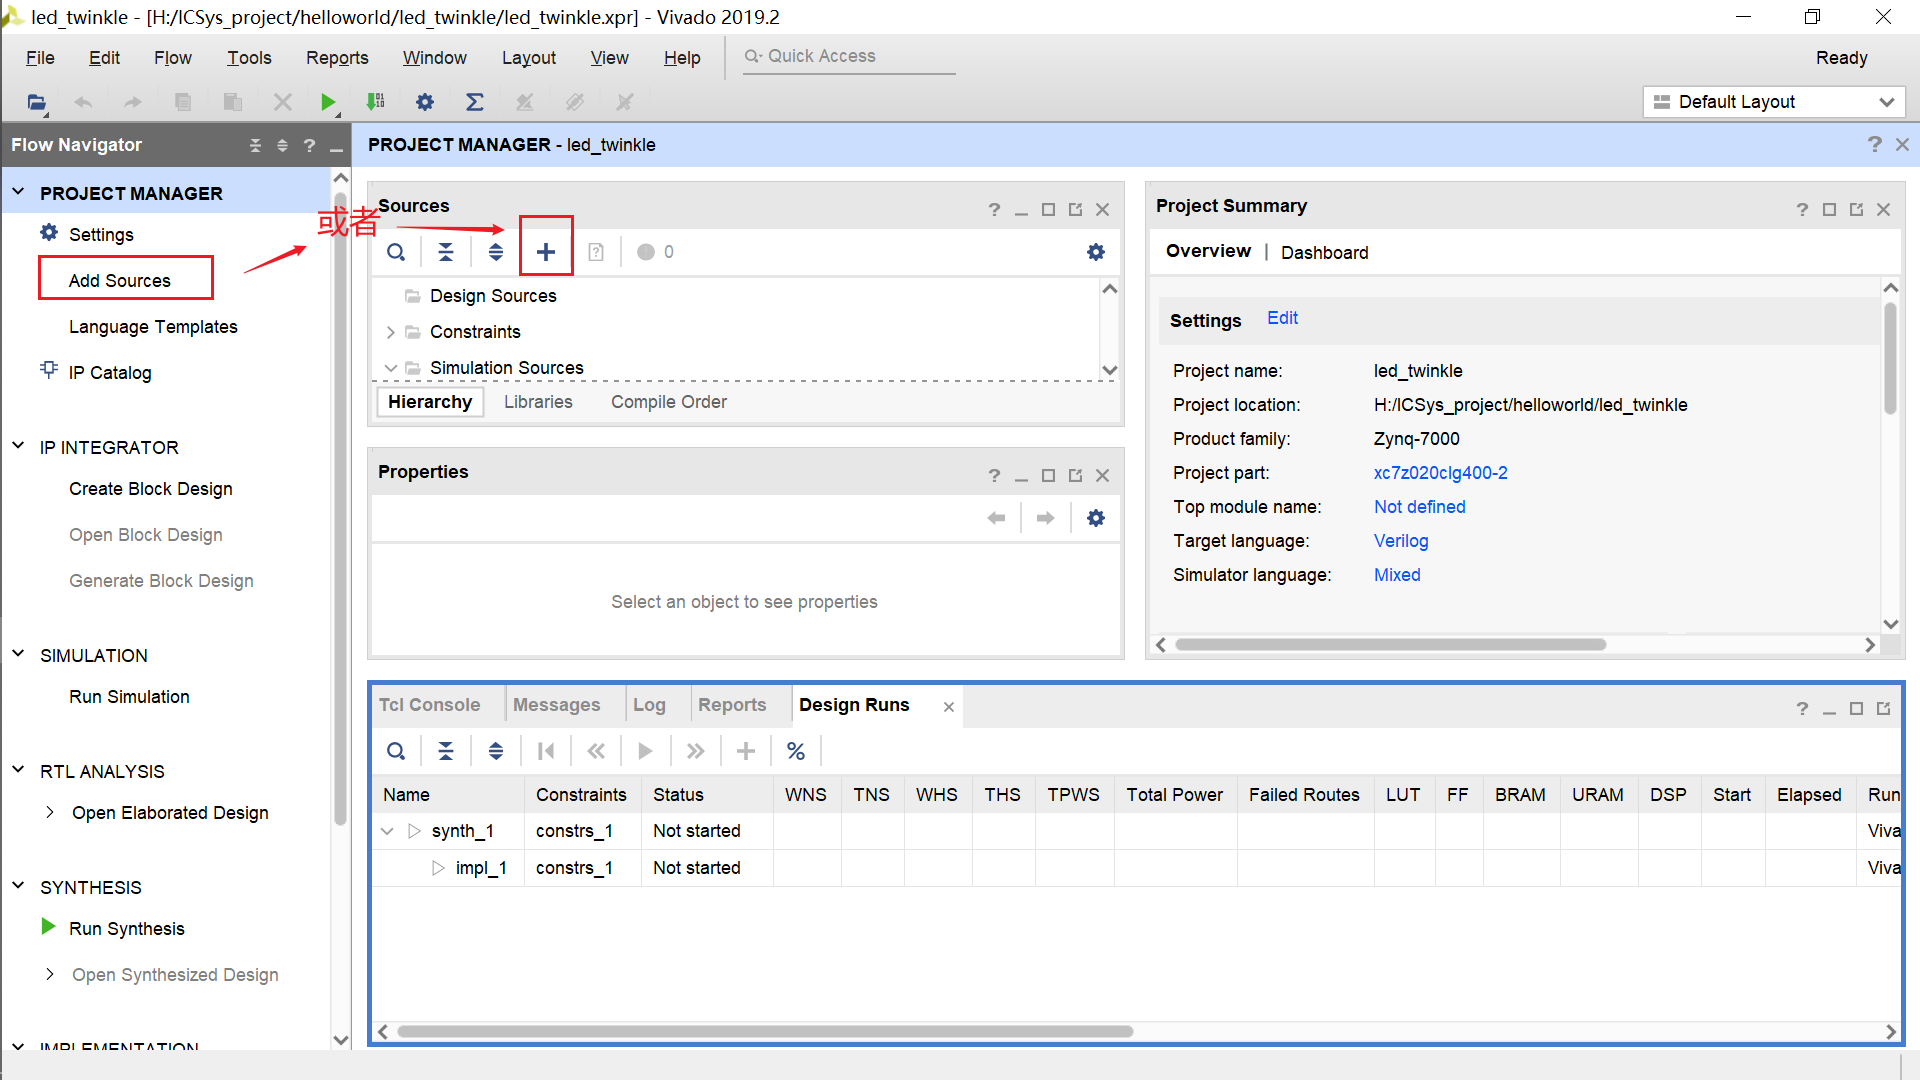This screenshot has width=1920, height=1080.
Task: Click the Quick Access search field
Action: tap(850, 57)
